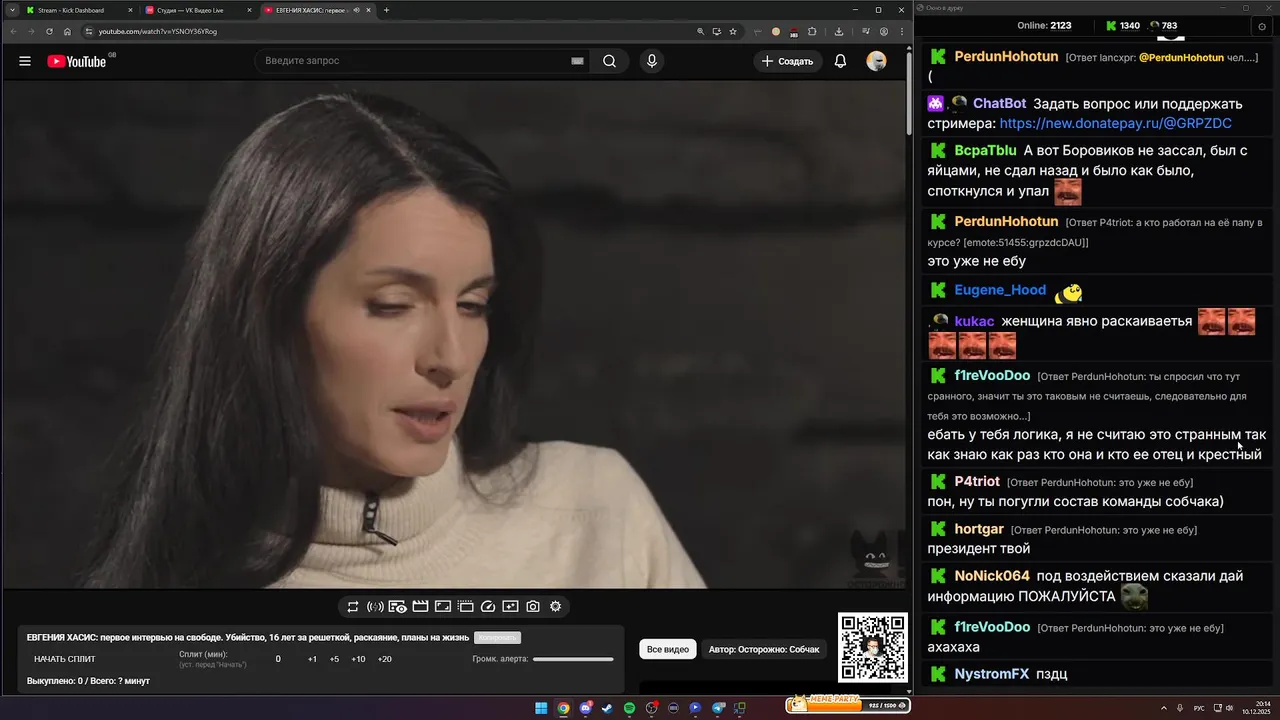
Task: Open the YouTube account avatar menu
Action: pos(876,61)
